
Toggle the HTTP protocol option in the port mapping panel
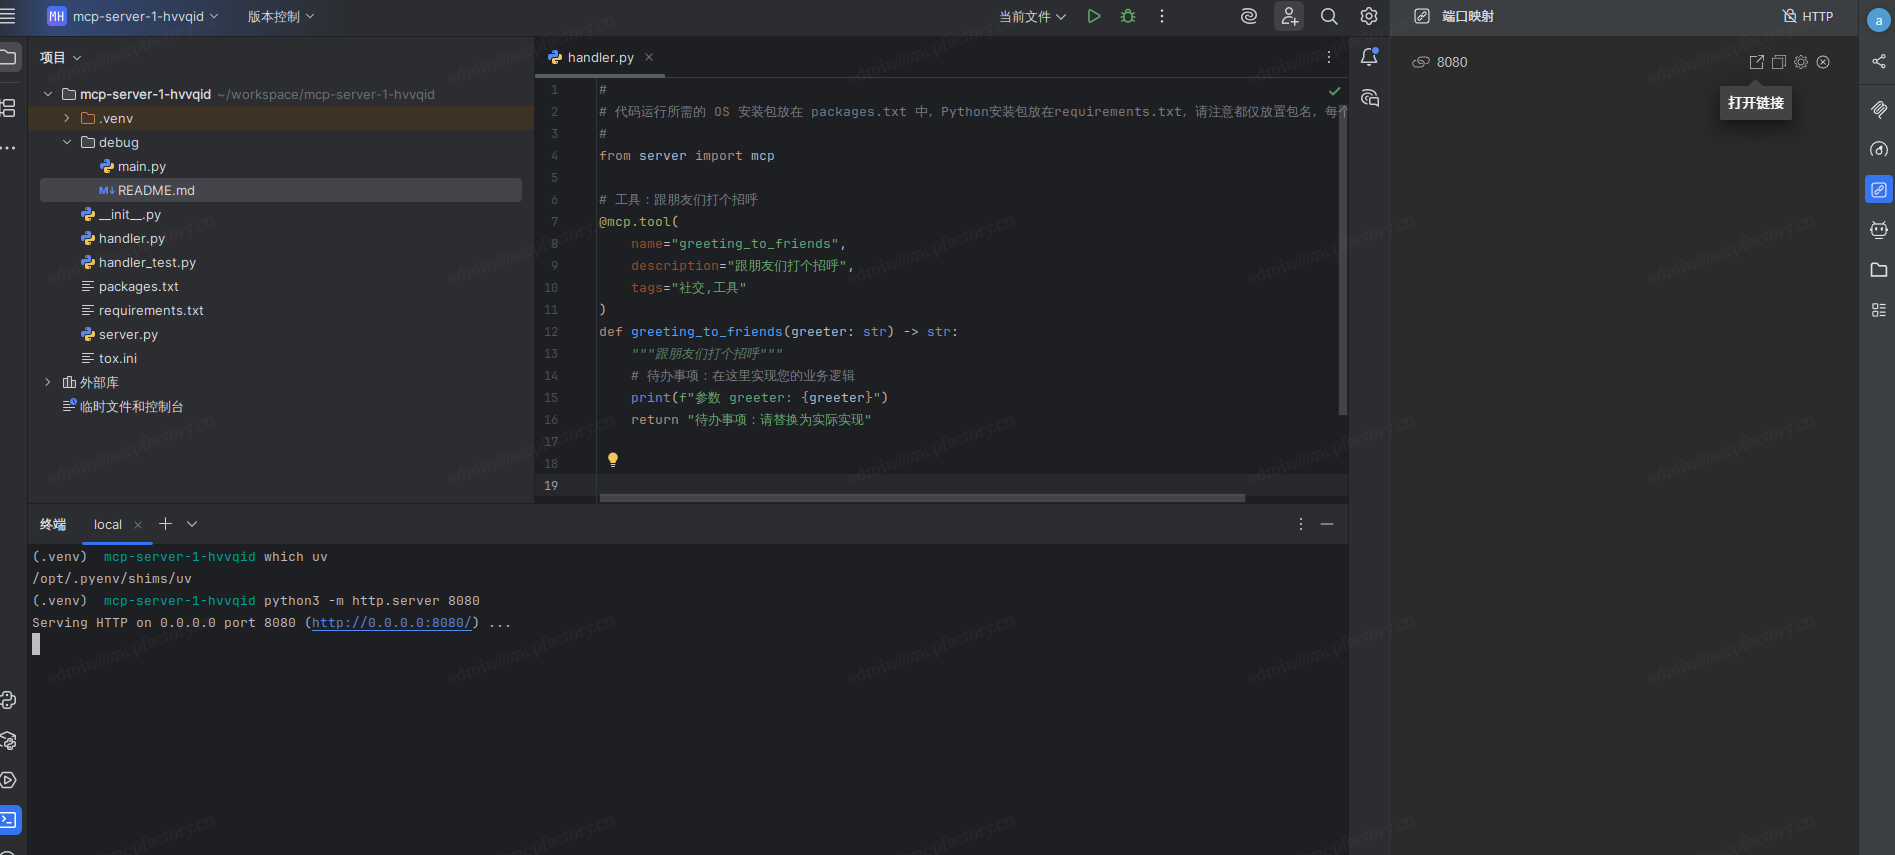tap(1808, 16)
